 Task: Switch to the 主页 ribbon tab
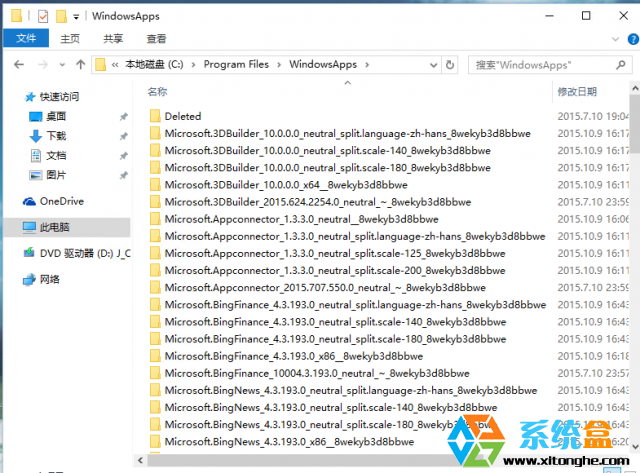tap(70, 39)
